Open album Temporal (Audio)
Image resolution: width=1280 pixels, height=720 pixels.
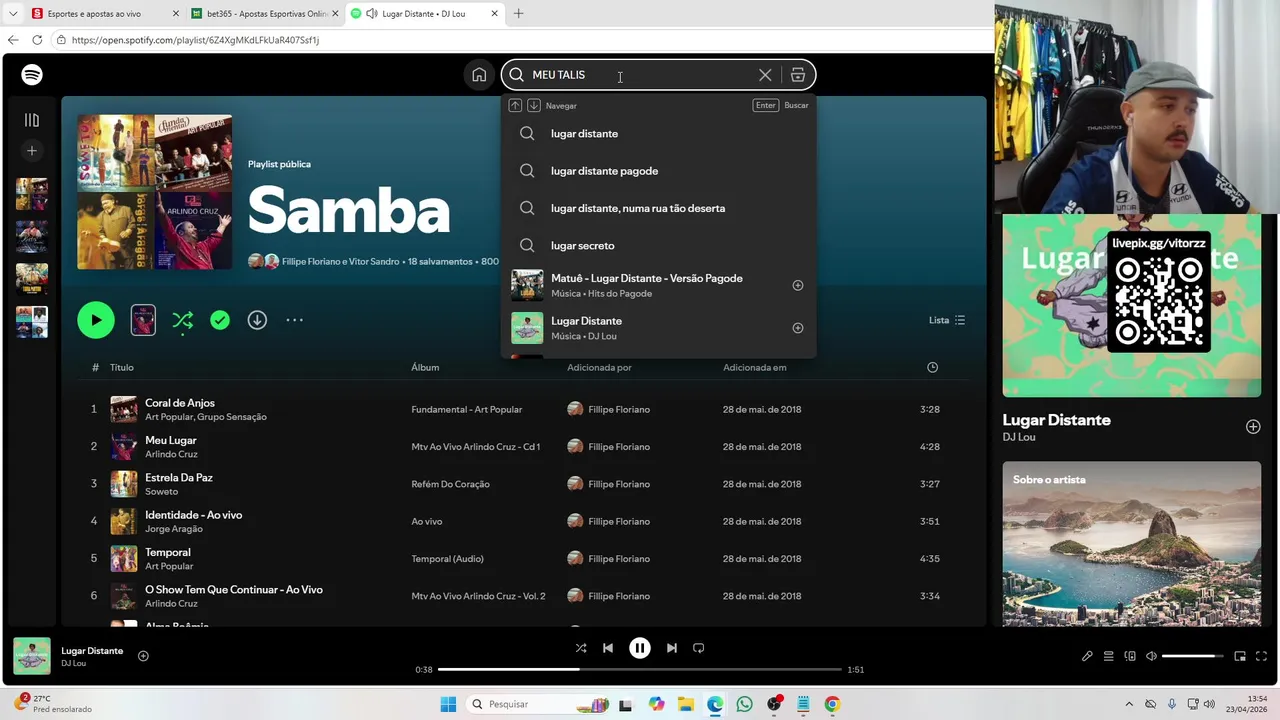click(x=447, y=559)
